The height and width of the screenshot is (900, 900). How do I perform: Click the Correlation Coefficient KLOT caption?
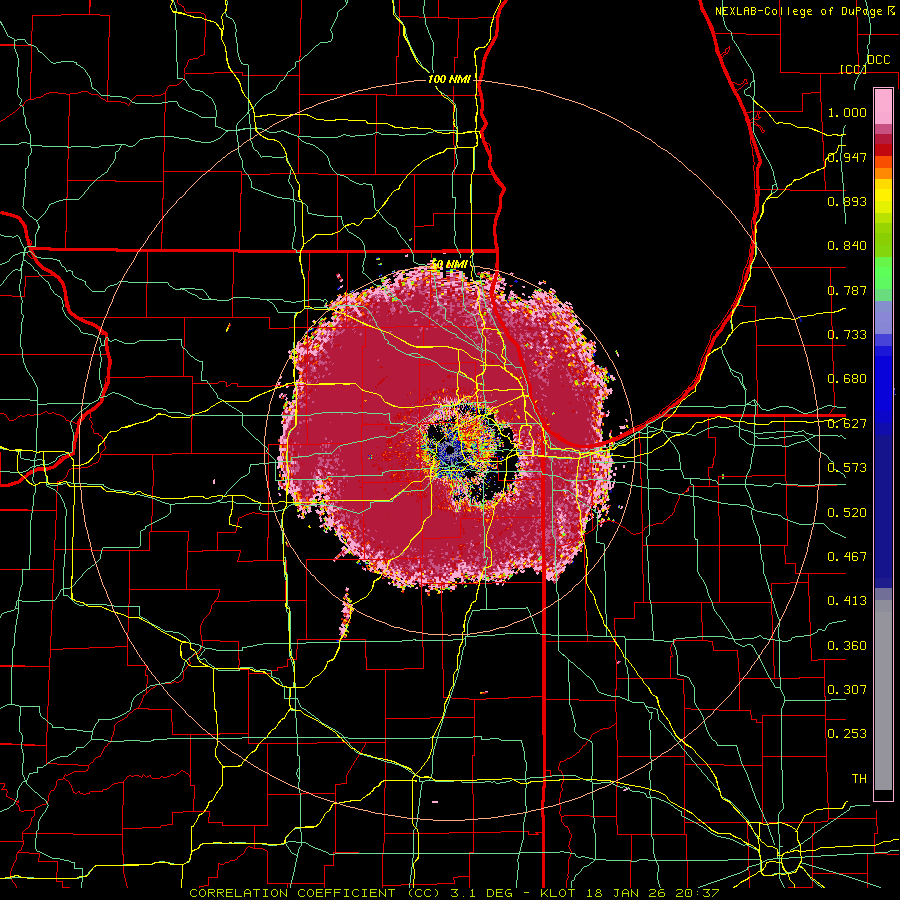[x=454, y=893]
